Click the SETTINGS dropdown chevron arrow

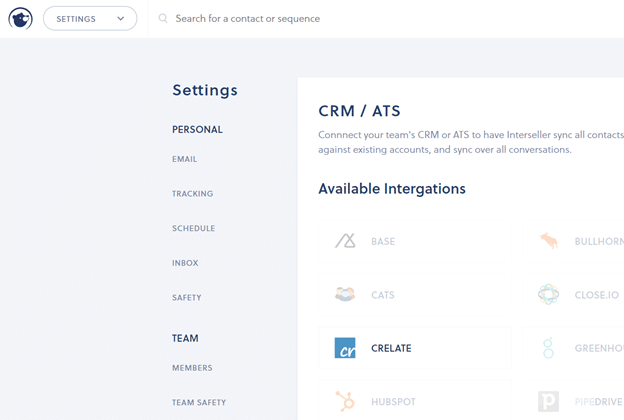click(121, 19)
